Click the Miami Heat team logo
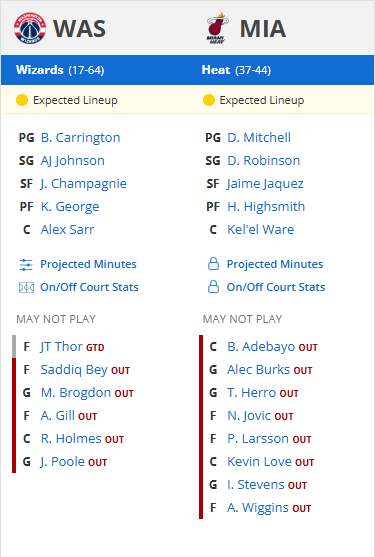Image resolution: width=375 pixels, height=557 pixels. pyautogui.click(x=217, y=28)
